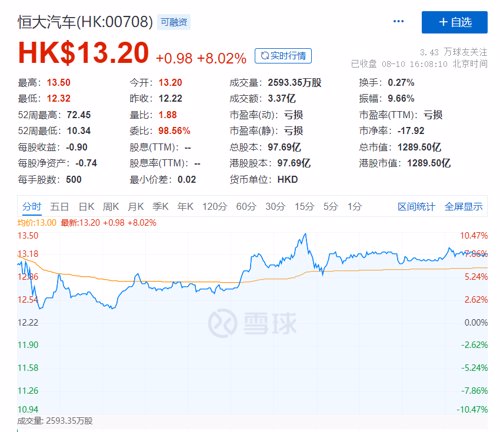Show the 30分 interval chart
Screen dimensions: 500x432
point(275,207)
